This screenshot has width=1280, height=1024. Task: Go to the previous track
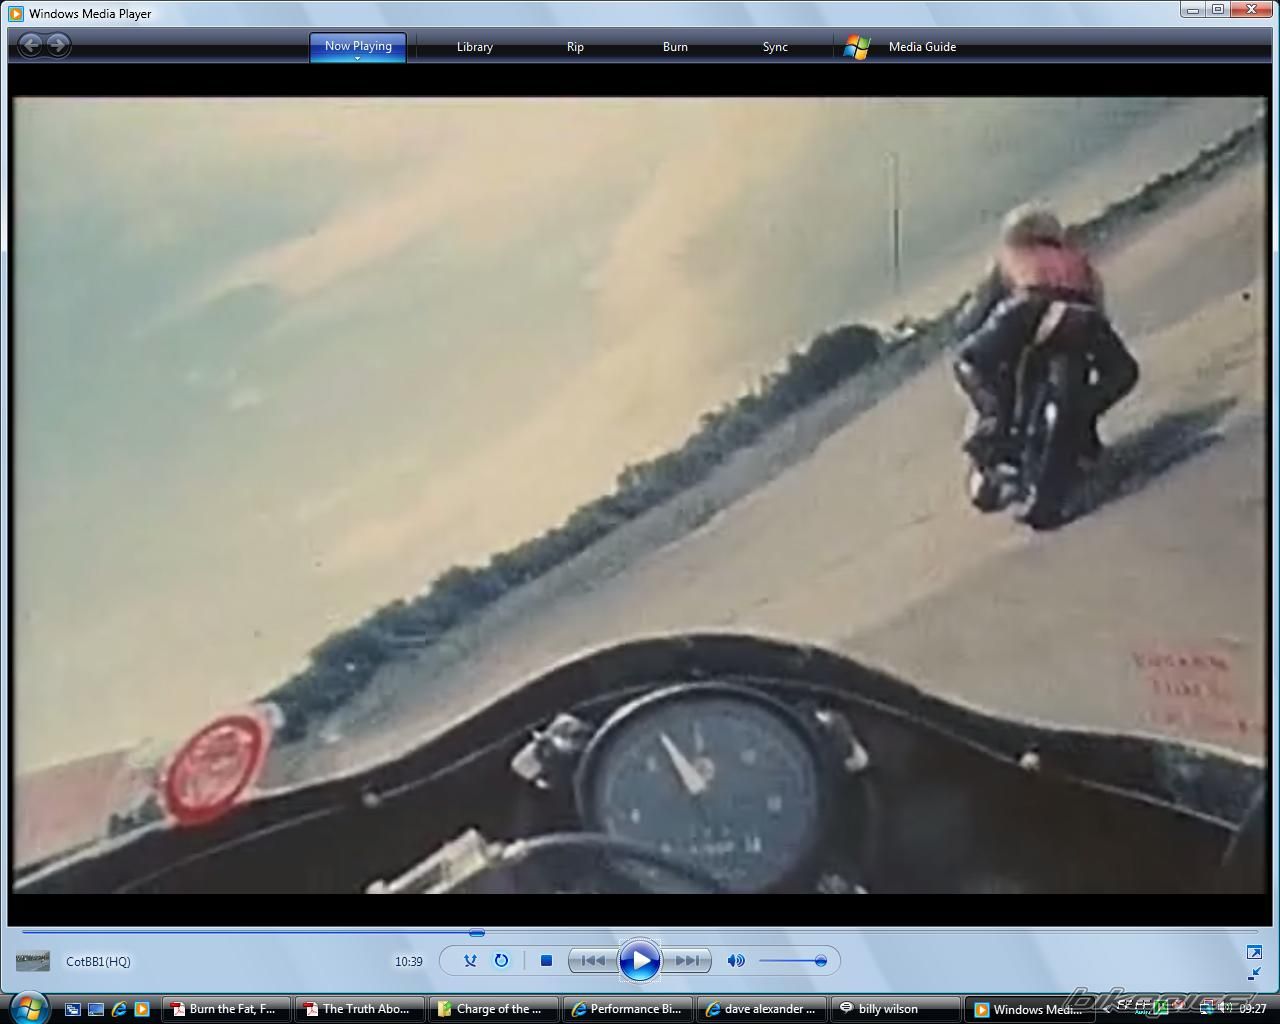pyautogui.click(x=592, y=961)
